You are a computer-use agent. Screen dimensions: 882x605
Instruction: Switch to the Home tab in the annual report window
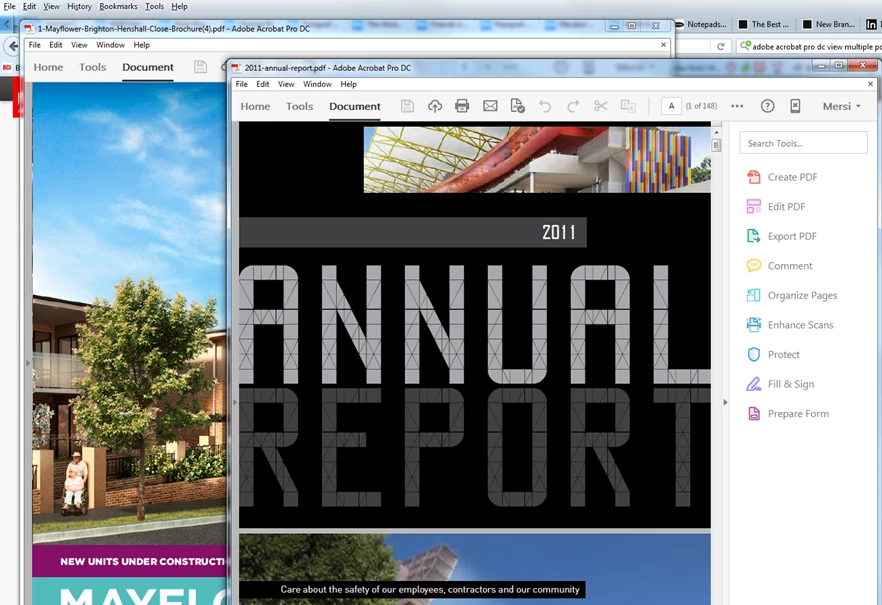click(x=255, y=106)
